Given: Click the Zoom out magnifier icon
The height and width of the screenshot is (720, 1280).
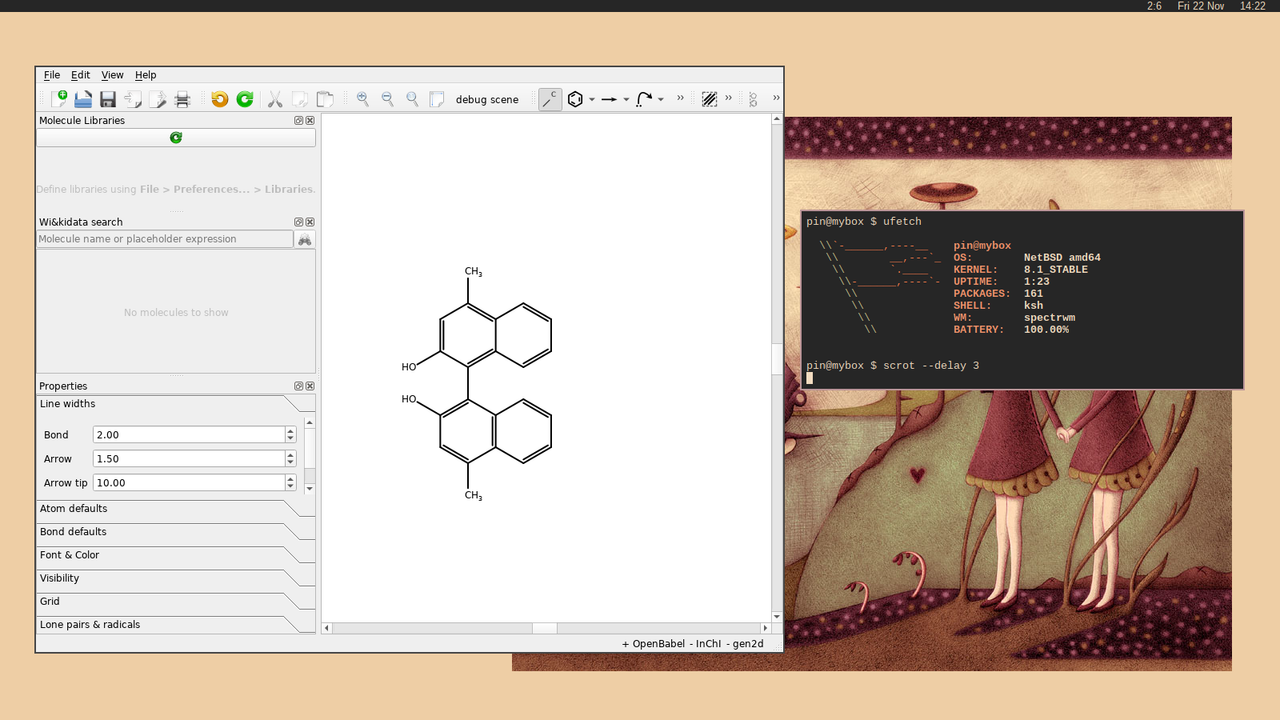Looking at the screenshot, I should [x=387, y=99].
